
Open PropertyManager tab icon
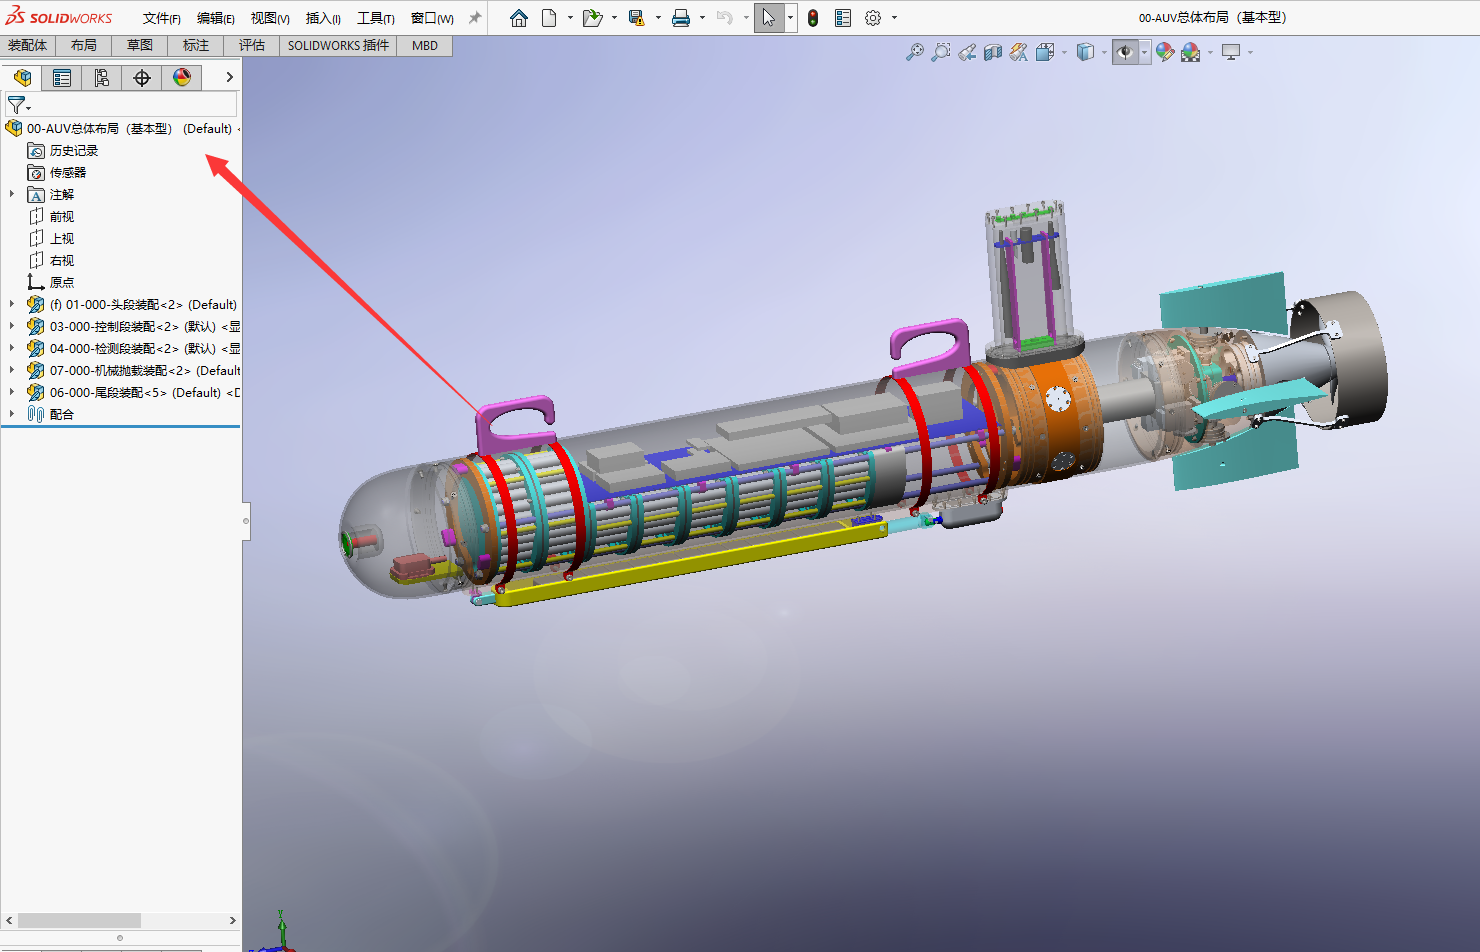pos(62,77)
